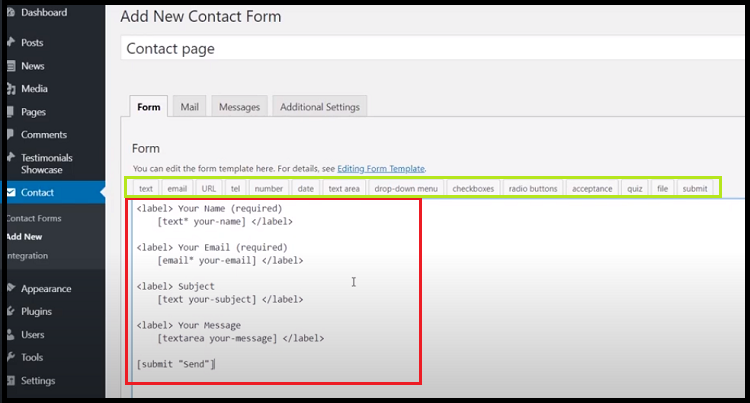
Task: Switch to the Mail tab
Action: [188, 107]
